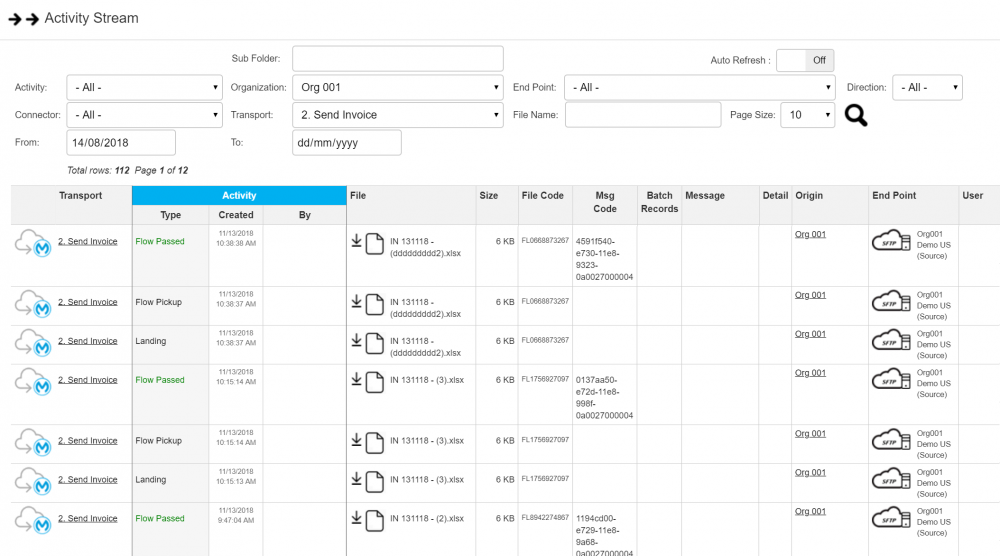Click the From date field showing 14/08/2018
The height and width of the screenshot is (556, 1000).
[x=121, y=143]
